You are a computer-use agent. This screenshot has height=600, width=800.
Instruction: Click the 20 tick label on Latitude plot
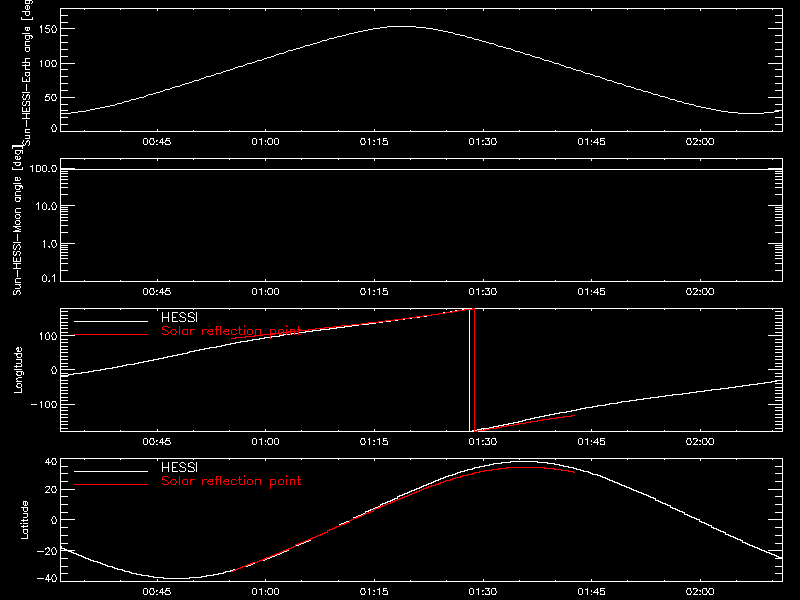[51, 489]
